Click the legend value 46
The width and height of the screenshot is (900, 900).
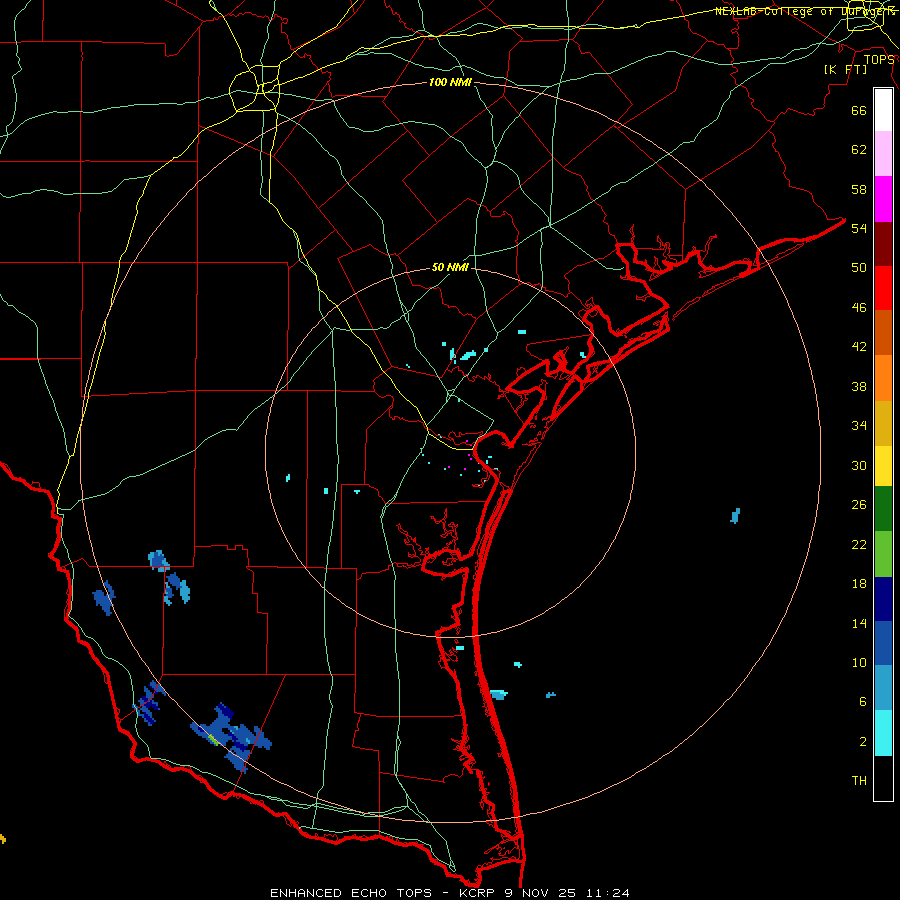859,307
